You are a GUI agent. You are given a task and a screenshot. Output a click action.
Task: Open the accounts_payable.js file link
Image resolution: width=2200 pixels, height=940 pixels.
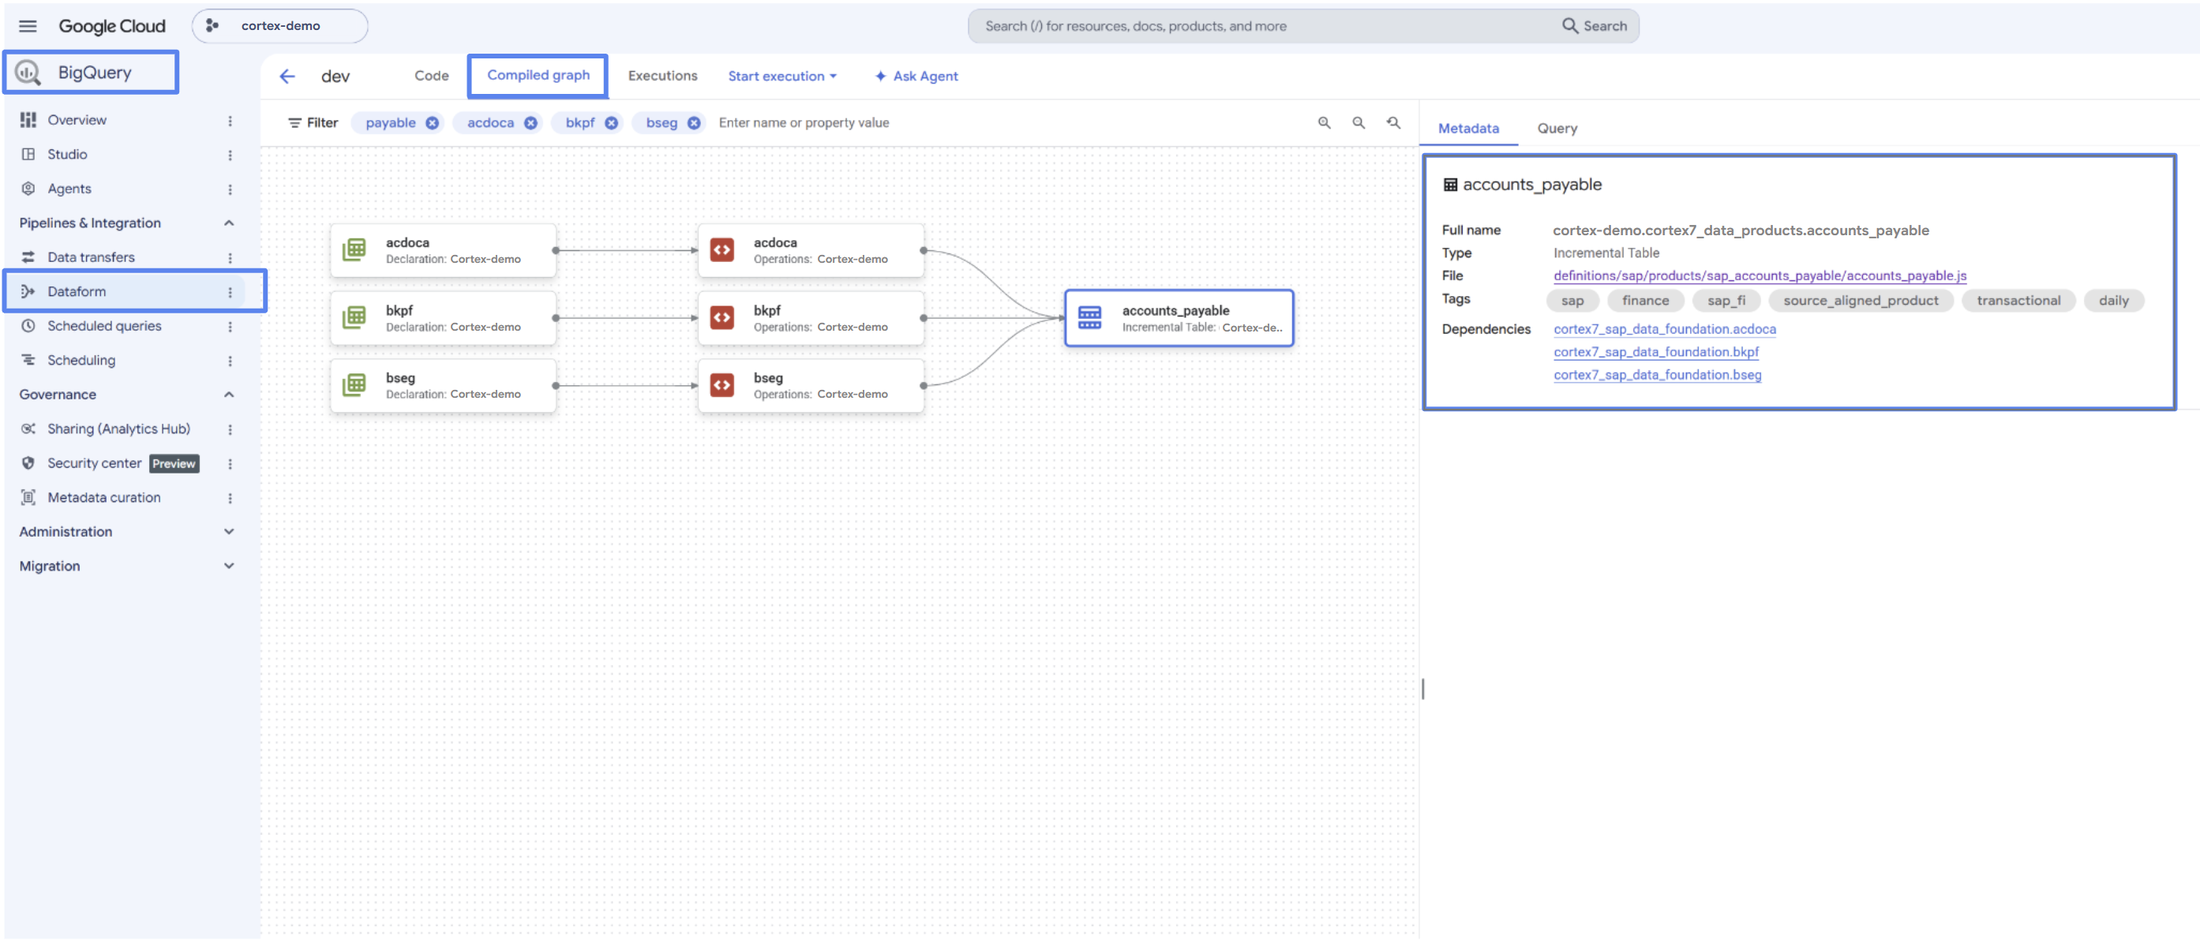[1760, 276]
